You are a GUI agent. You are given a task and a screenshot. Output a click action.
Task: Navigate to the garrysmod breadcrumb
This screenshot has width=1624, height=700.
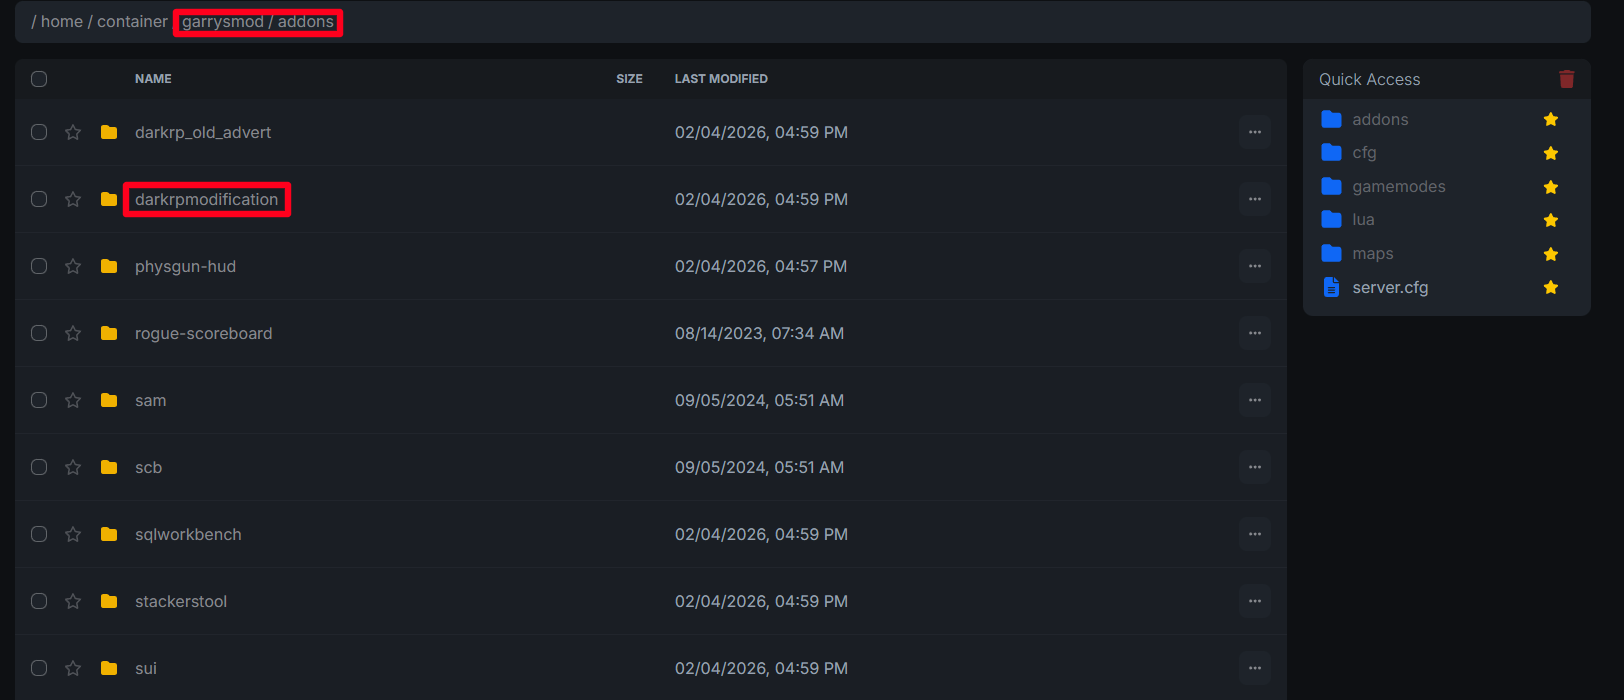tap(222, 22)
